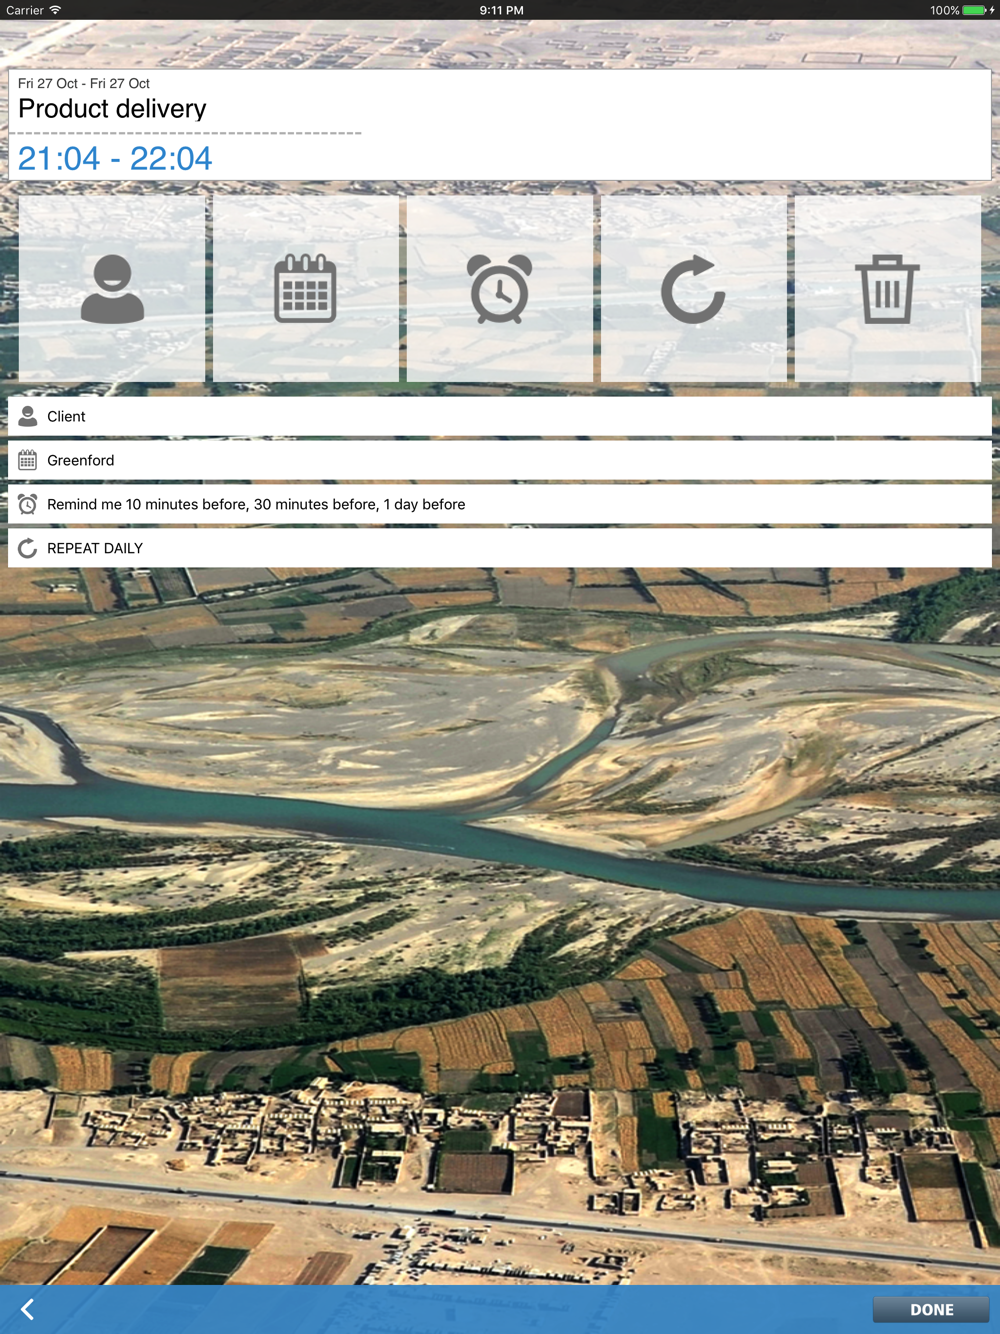Tap the 9:11 PM status bar clock
Image resolution: width=1000 pixels, height=1334 pixels.
[x=501, y=10]
